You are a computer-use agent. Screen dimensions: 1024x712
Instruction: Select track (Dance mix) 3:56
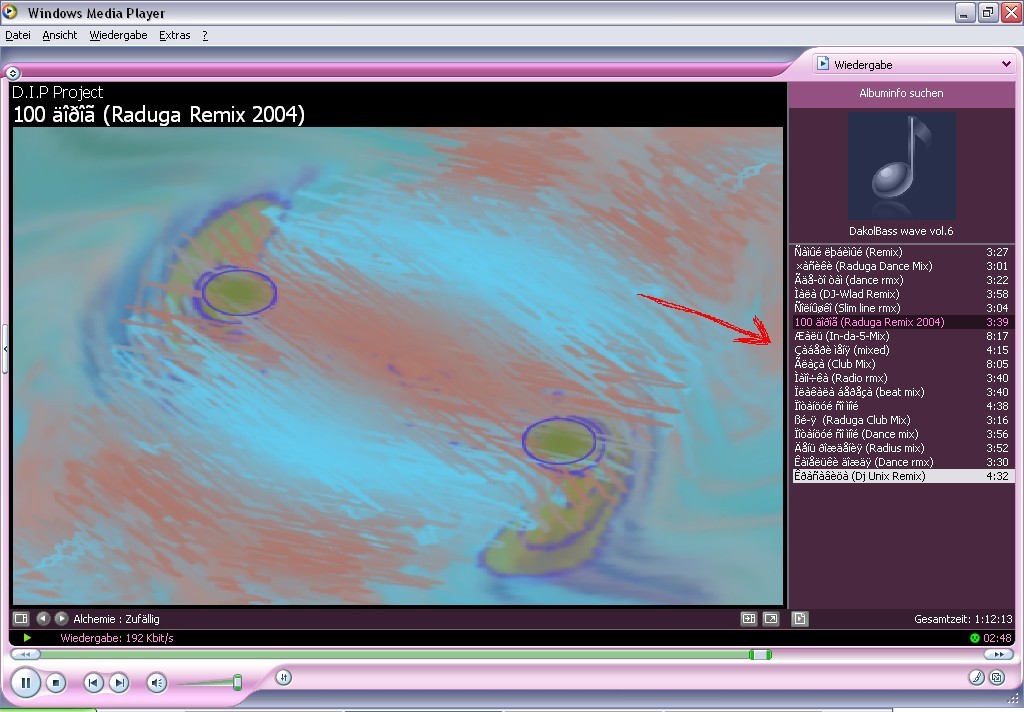click(x=902, y=434)
